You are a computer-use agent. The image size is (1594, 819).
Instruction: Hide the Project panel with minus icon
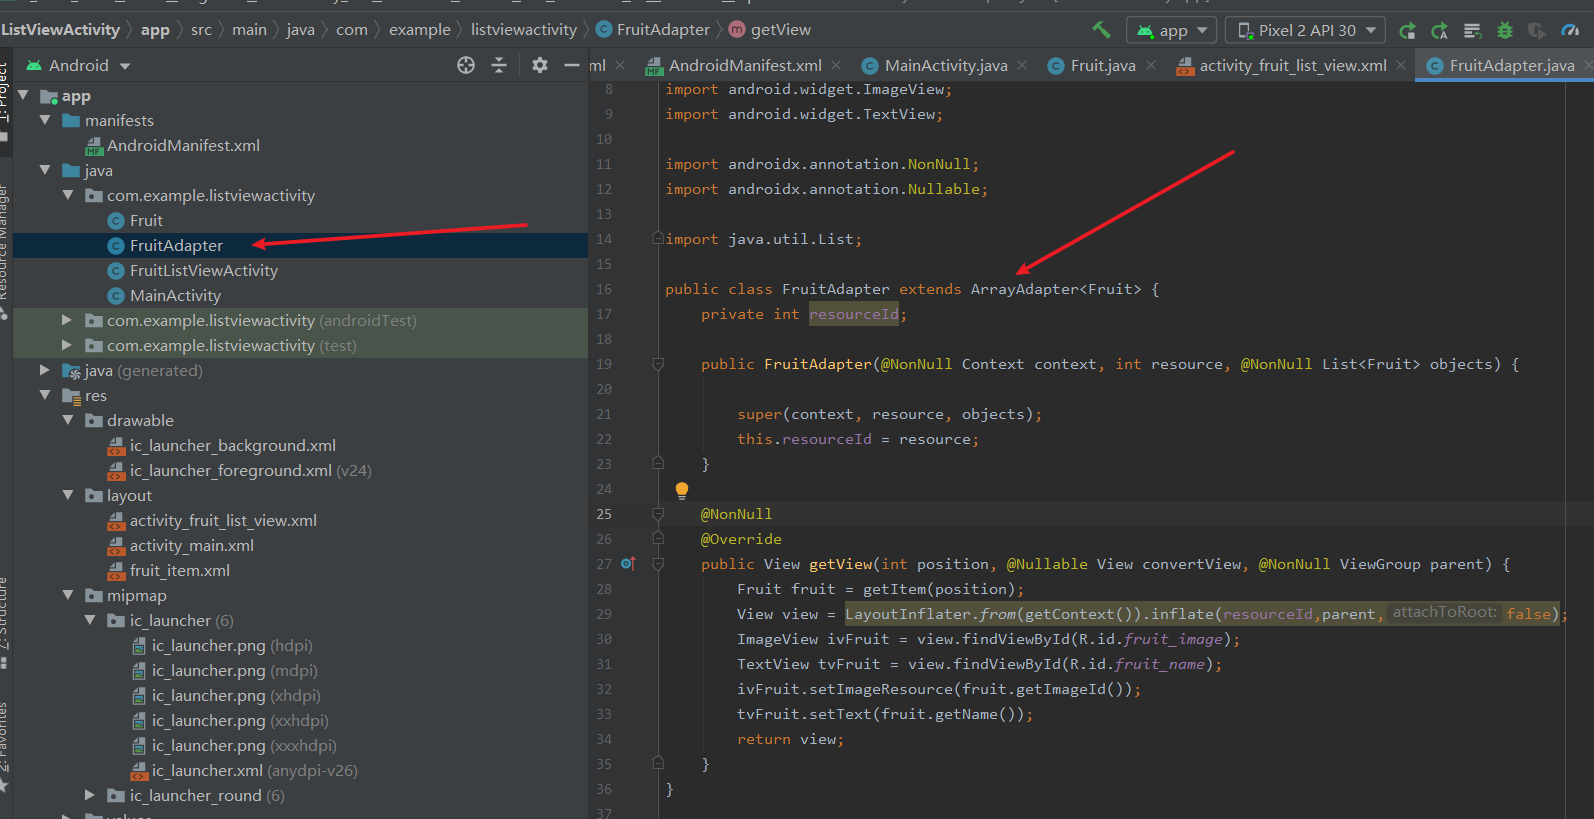pyautogui.click(x=572, y=65)
